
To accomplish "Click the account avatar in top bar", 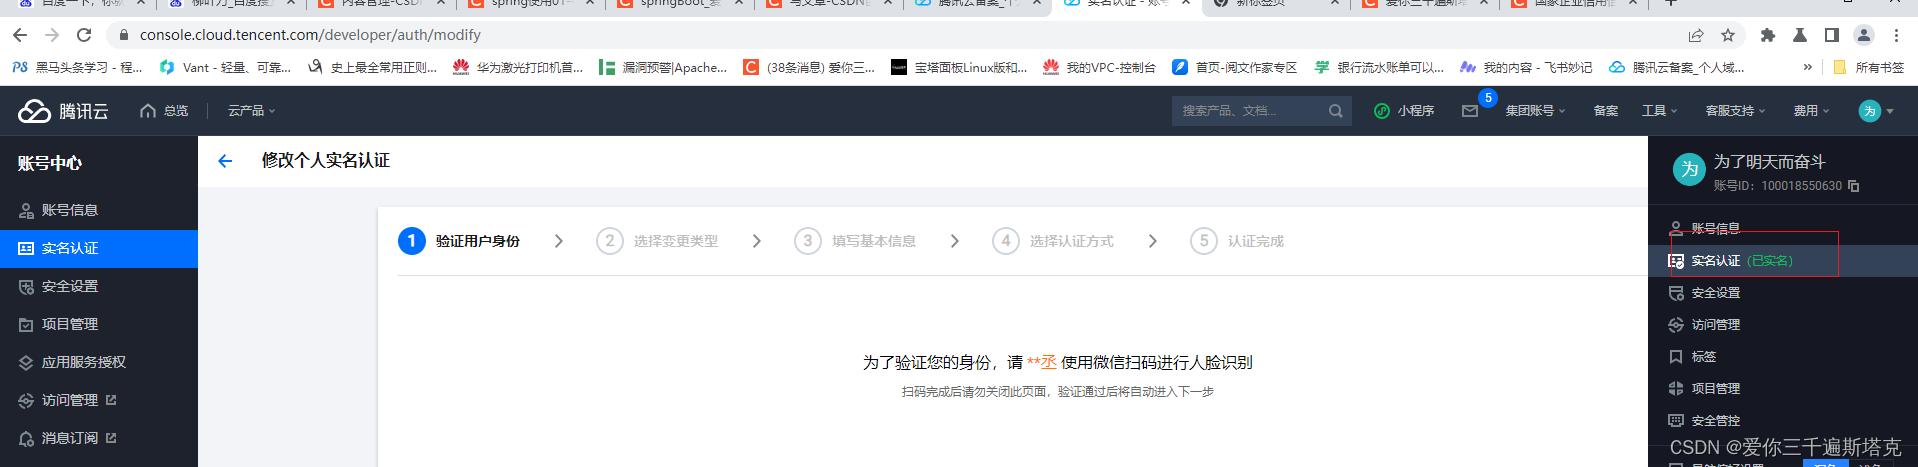I will point(1870,111).
